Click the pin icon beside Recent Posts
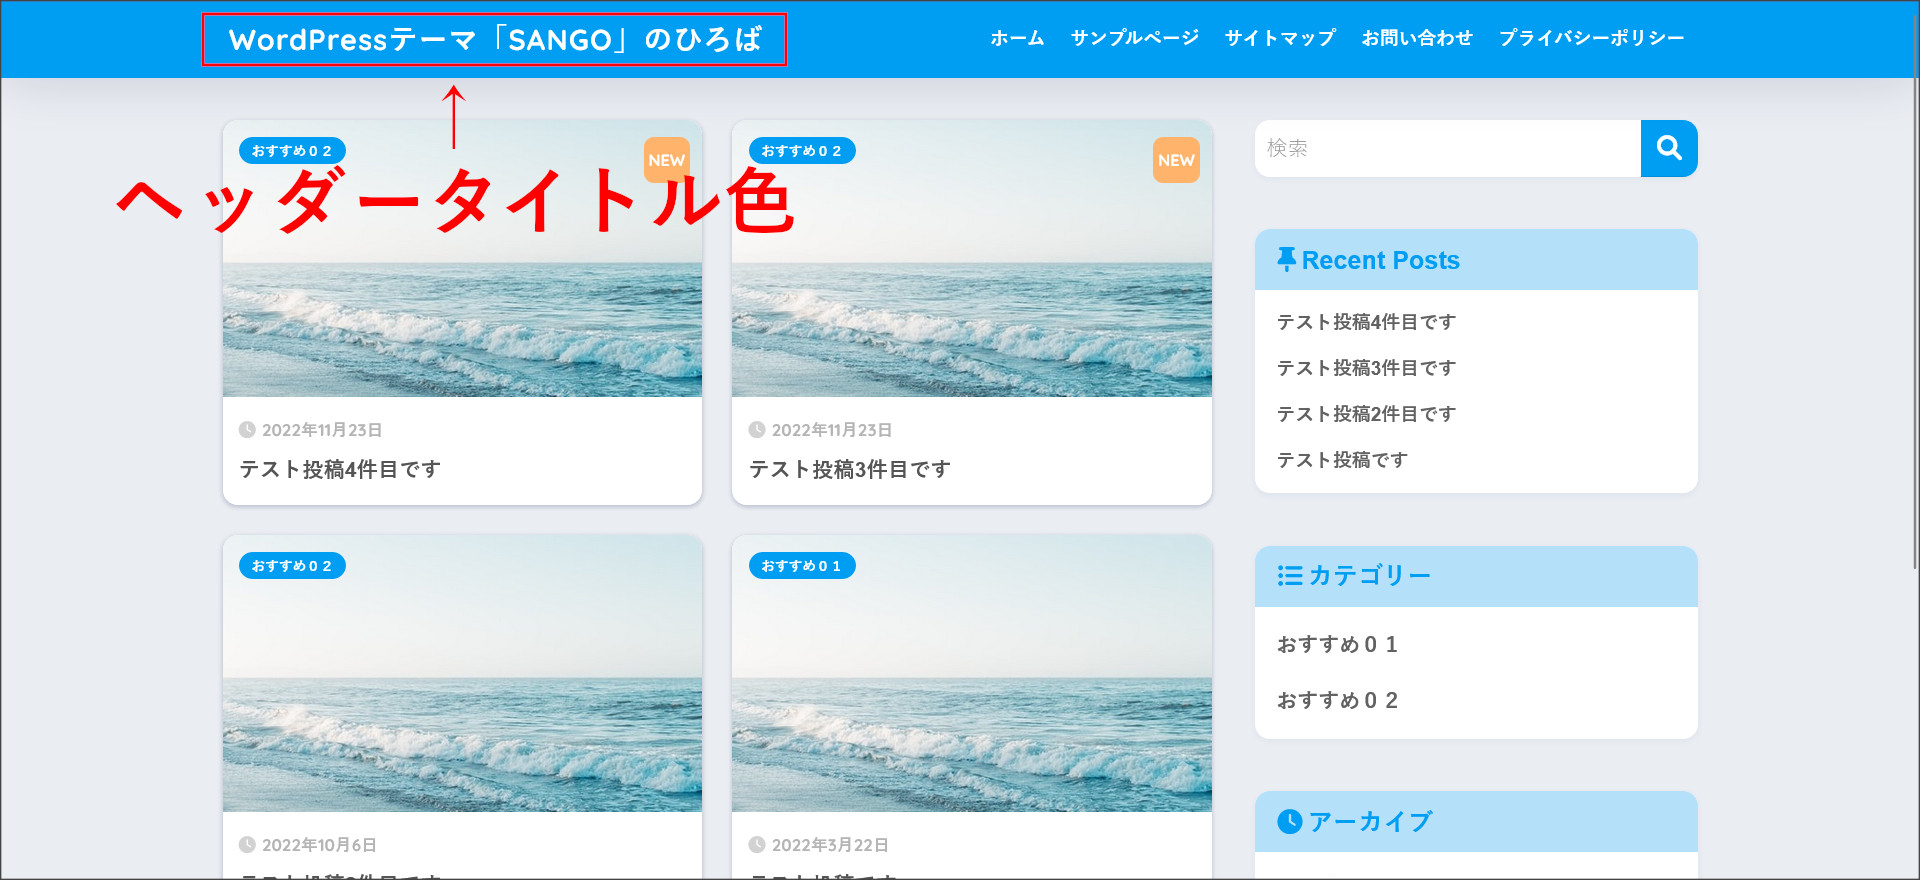This screenshot has width=1920, height=880. [x=1286, y=260]
